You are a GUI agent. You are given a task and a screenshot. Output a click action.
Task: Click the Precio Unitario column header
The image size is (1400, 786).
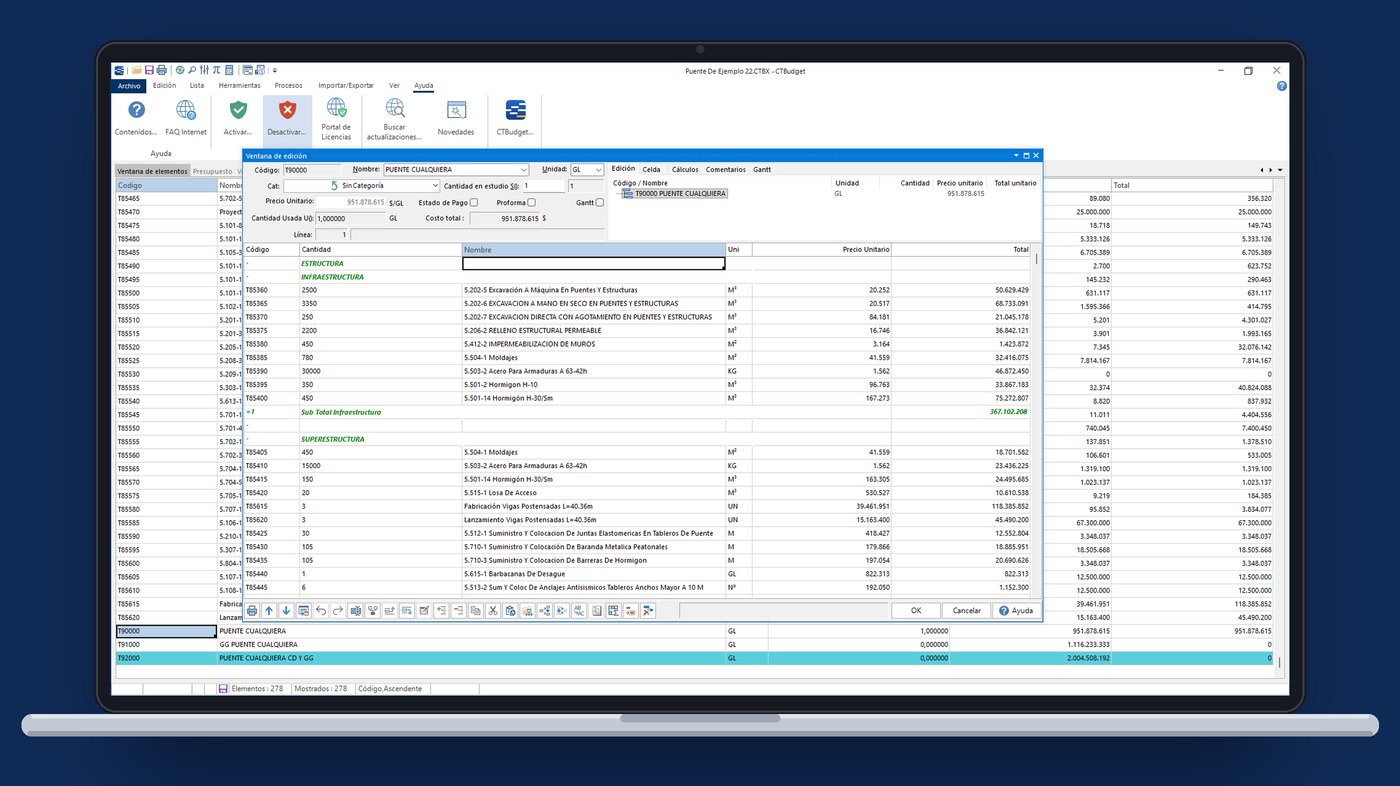tap(821, 249)
